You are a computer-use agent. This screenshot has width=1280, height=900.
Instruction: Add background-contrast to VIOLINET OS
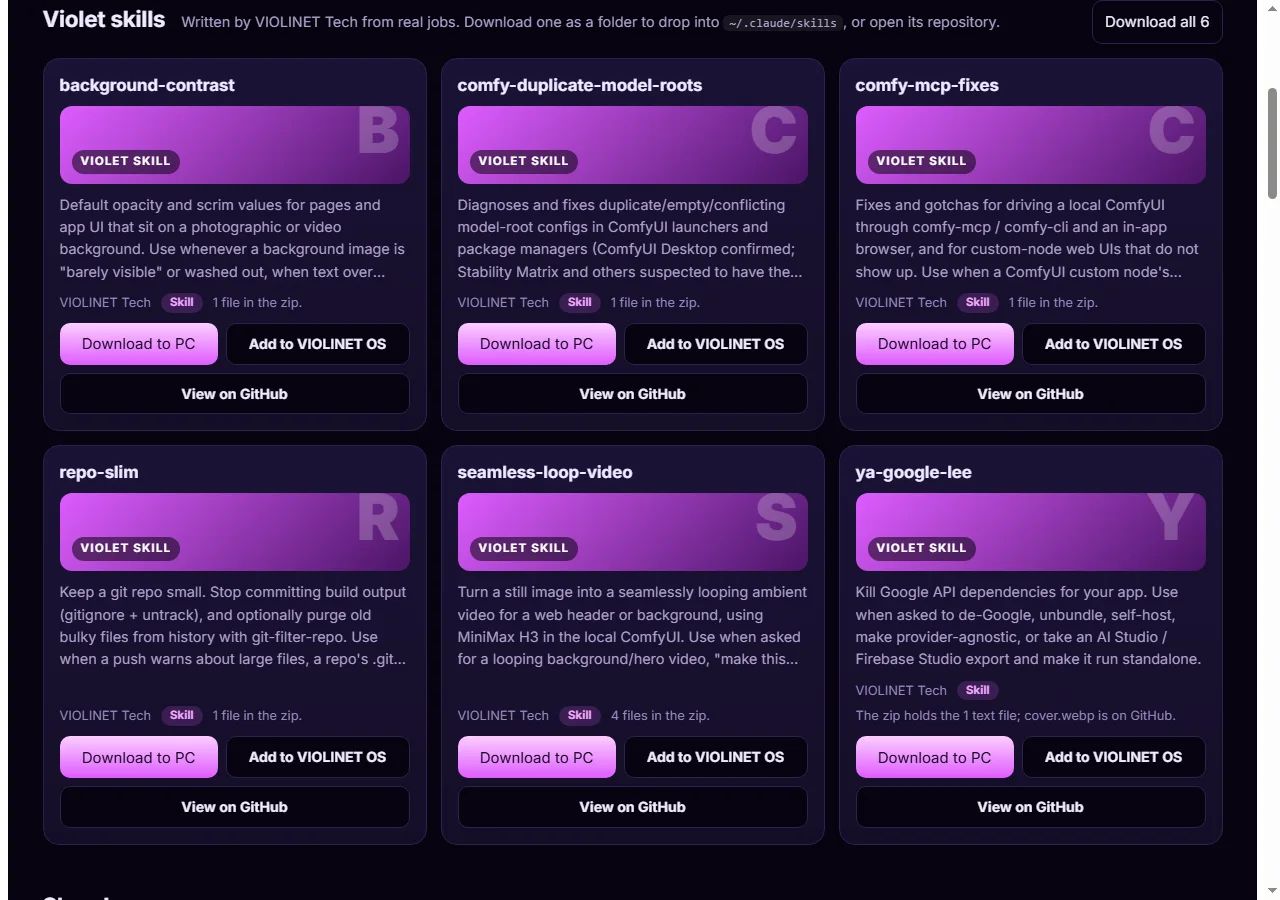(318, 344)
